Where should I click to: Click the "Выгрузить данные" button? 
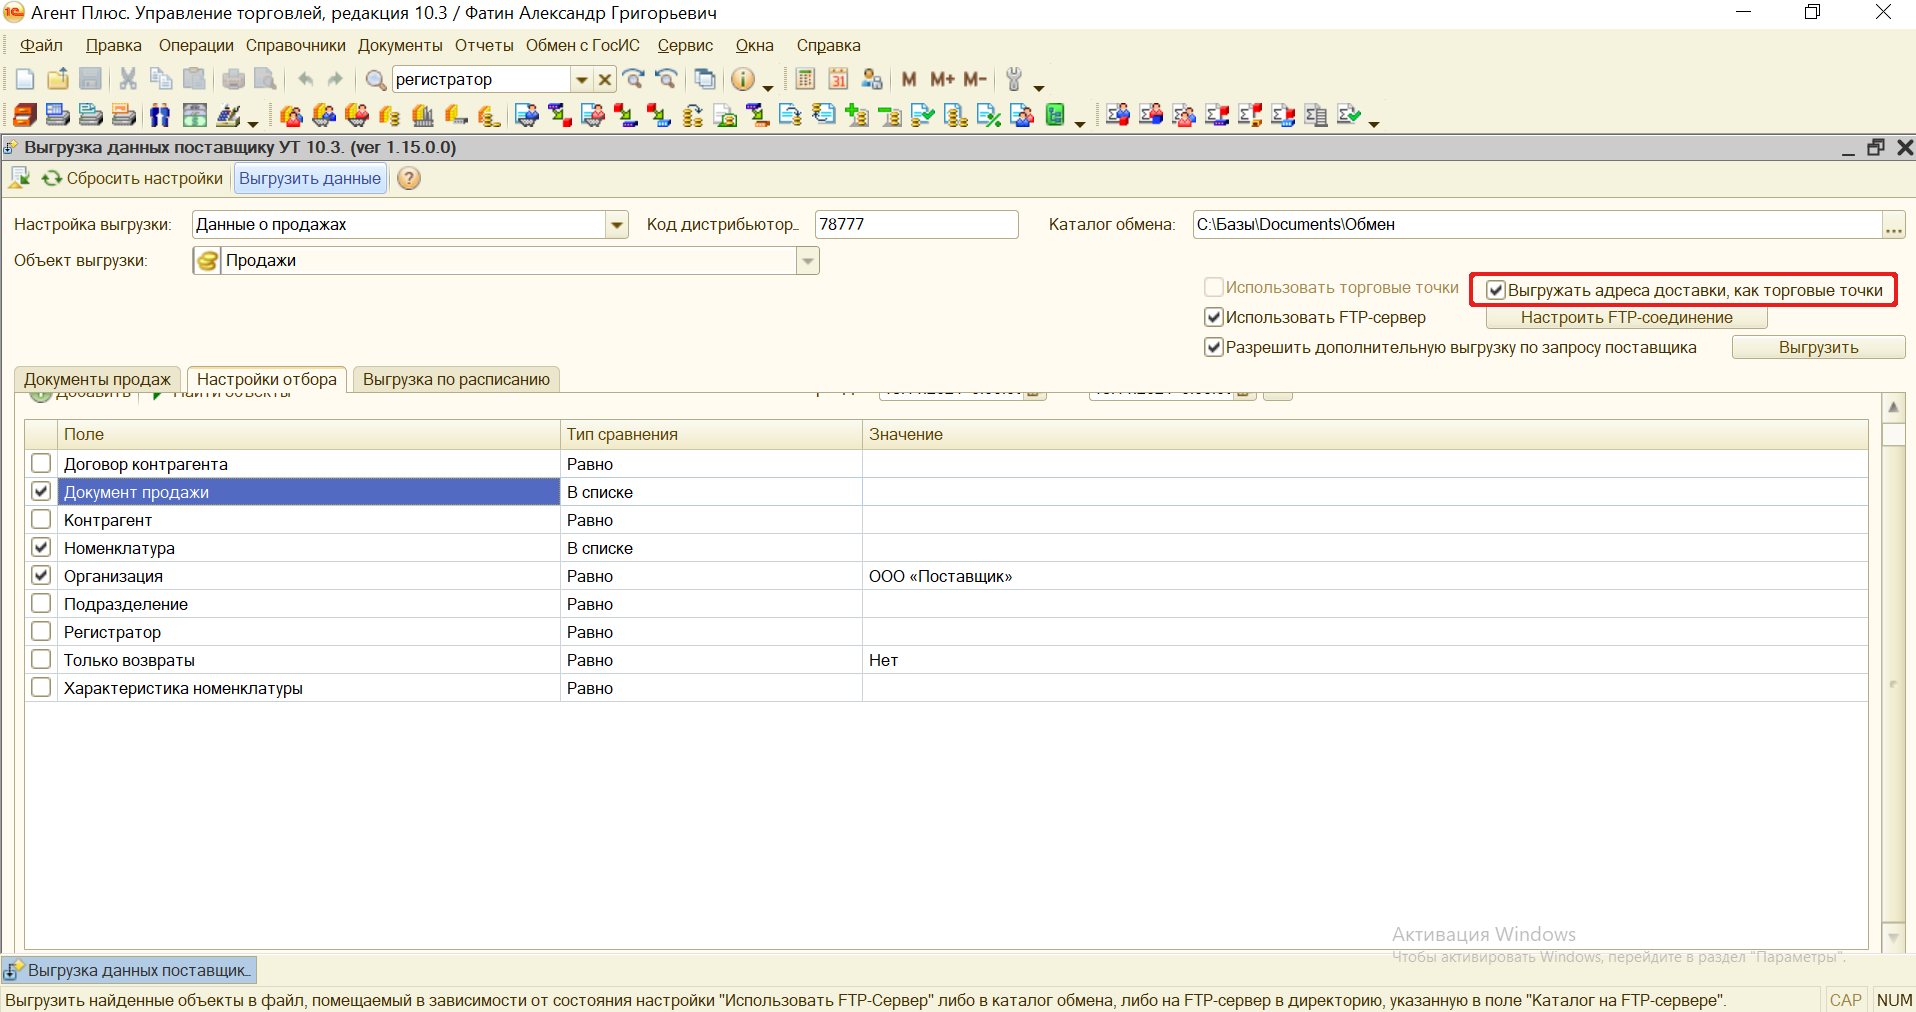(x=309, y=178)
